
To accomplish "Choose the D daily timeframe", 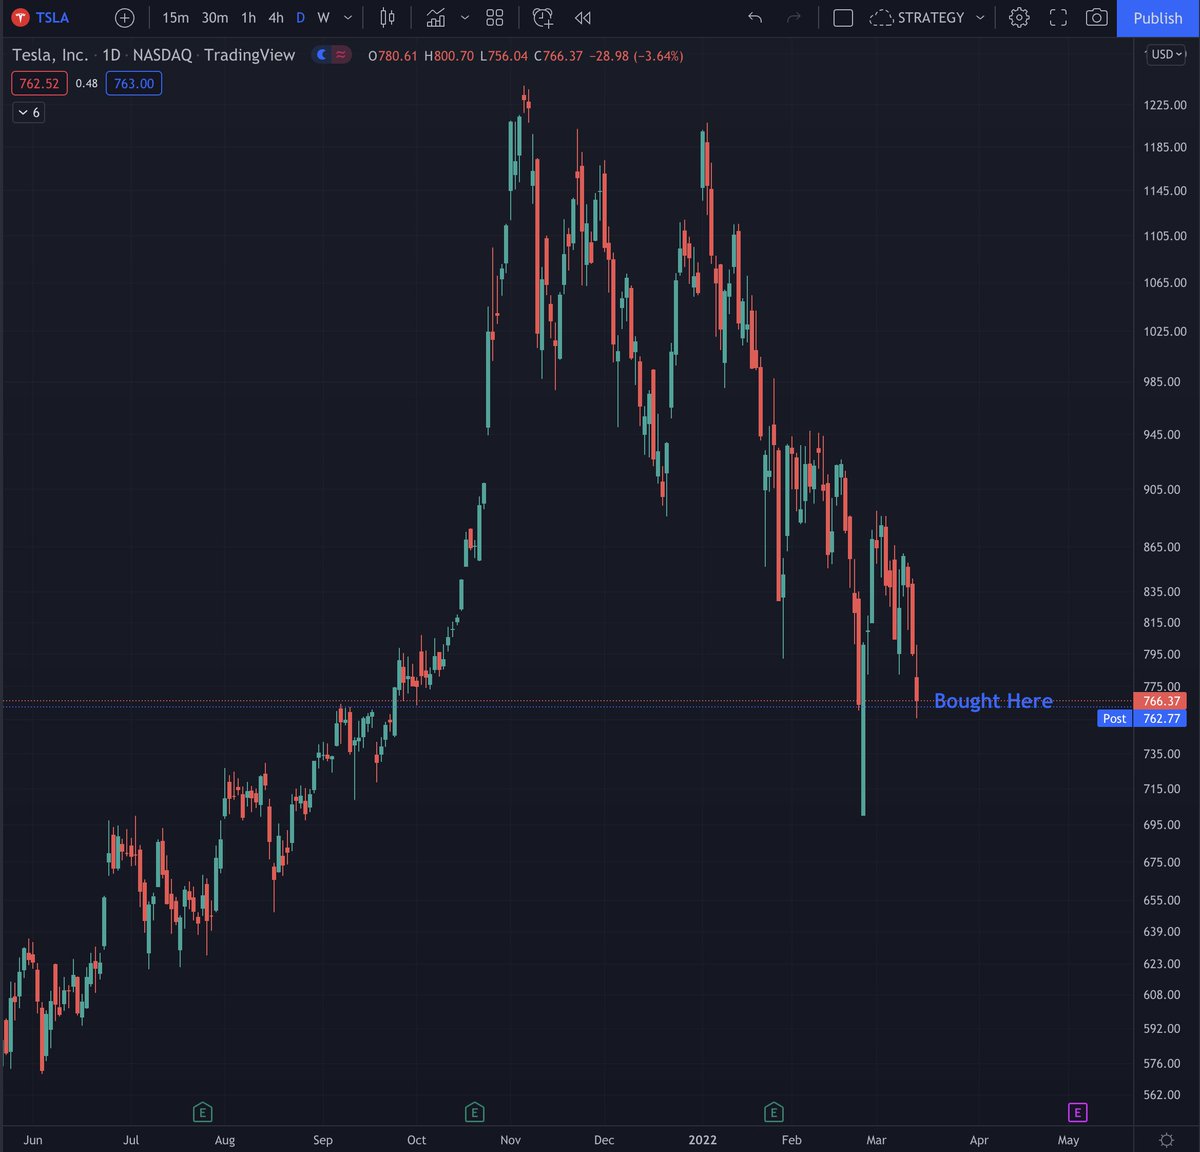I will click(x=300, y=17).
